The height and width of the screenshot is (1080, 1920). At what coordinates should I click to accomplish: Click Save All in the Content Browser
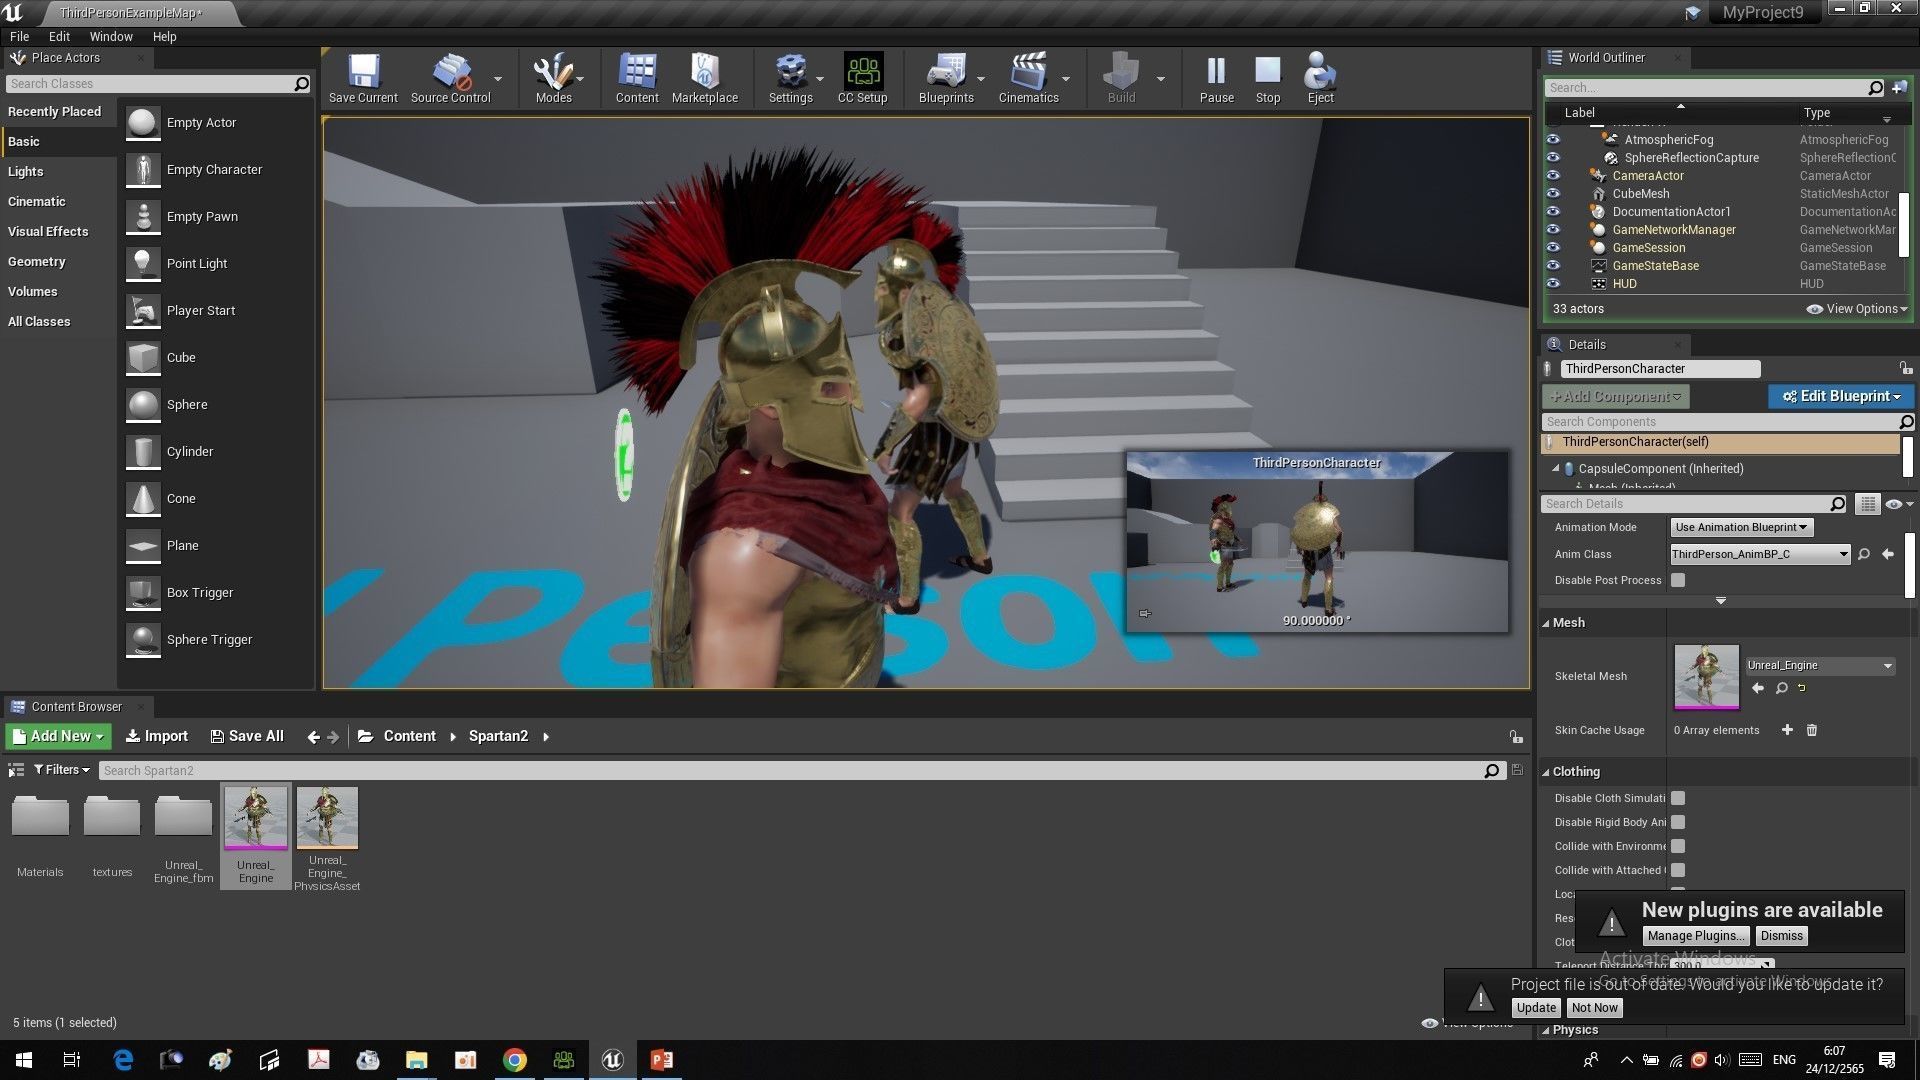coord(247,736)
